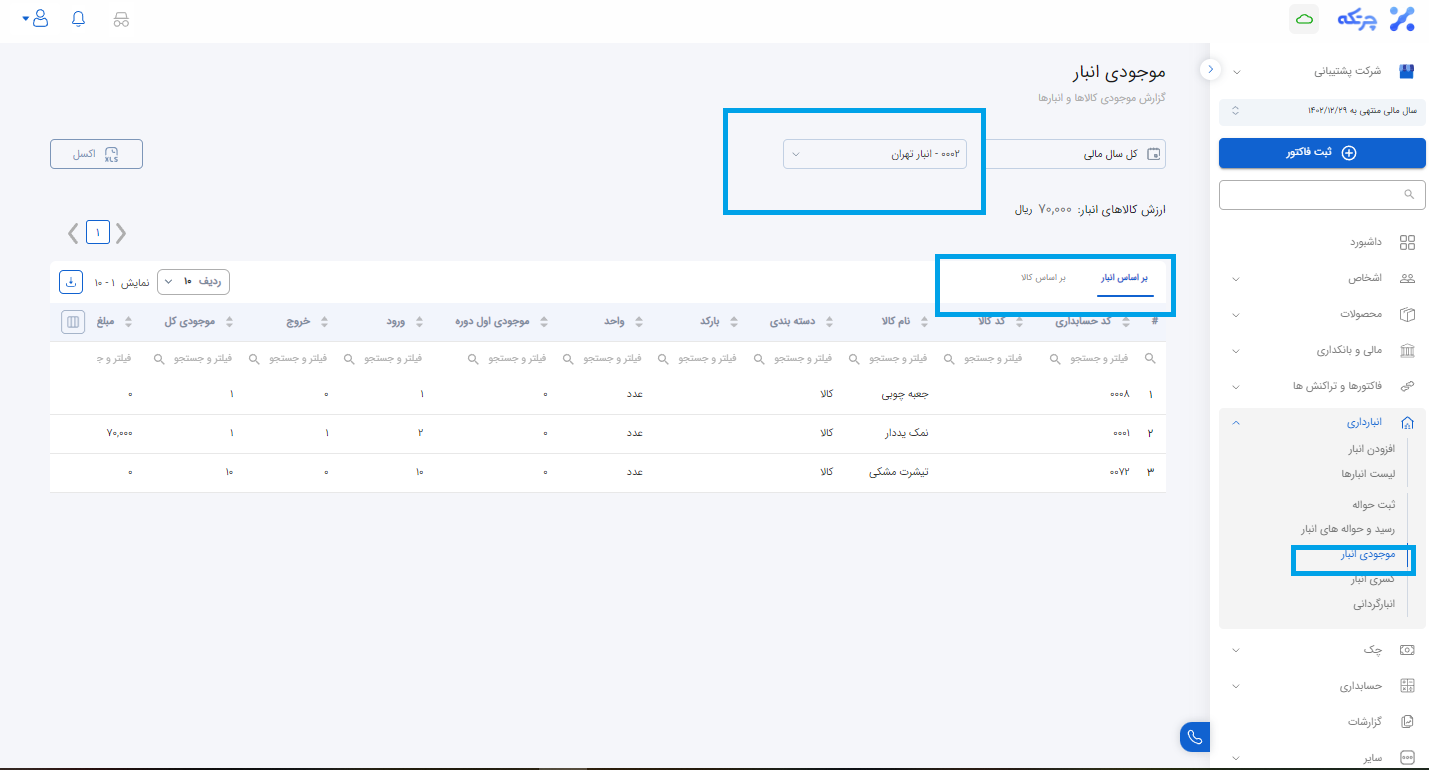This screenshot has width=1429, height=770.
Task: Click the notification bell icon
Action: [x=79, y=19]
